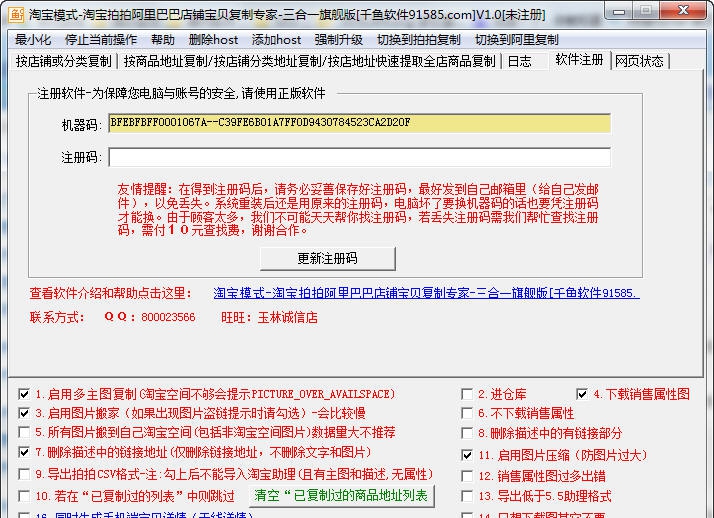Toggle option 2 进仓库 checkbox

pos(467,394)
